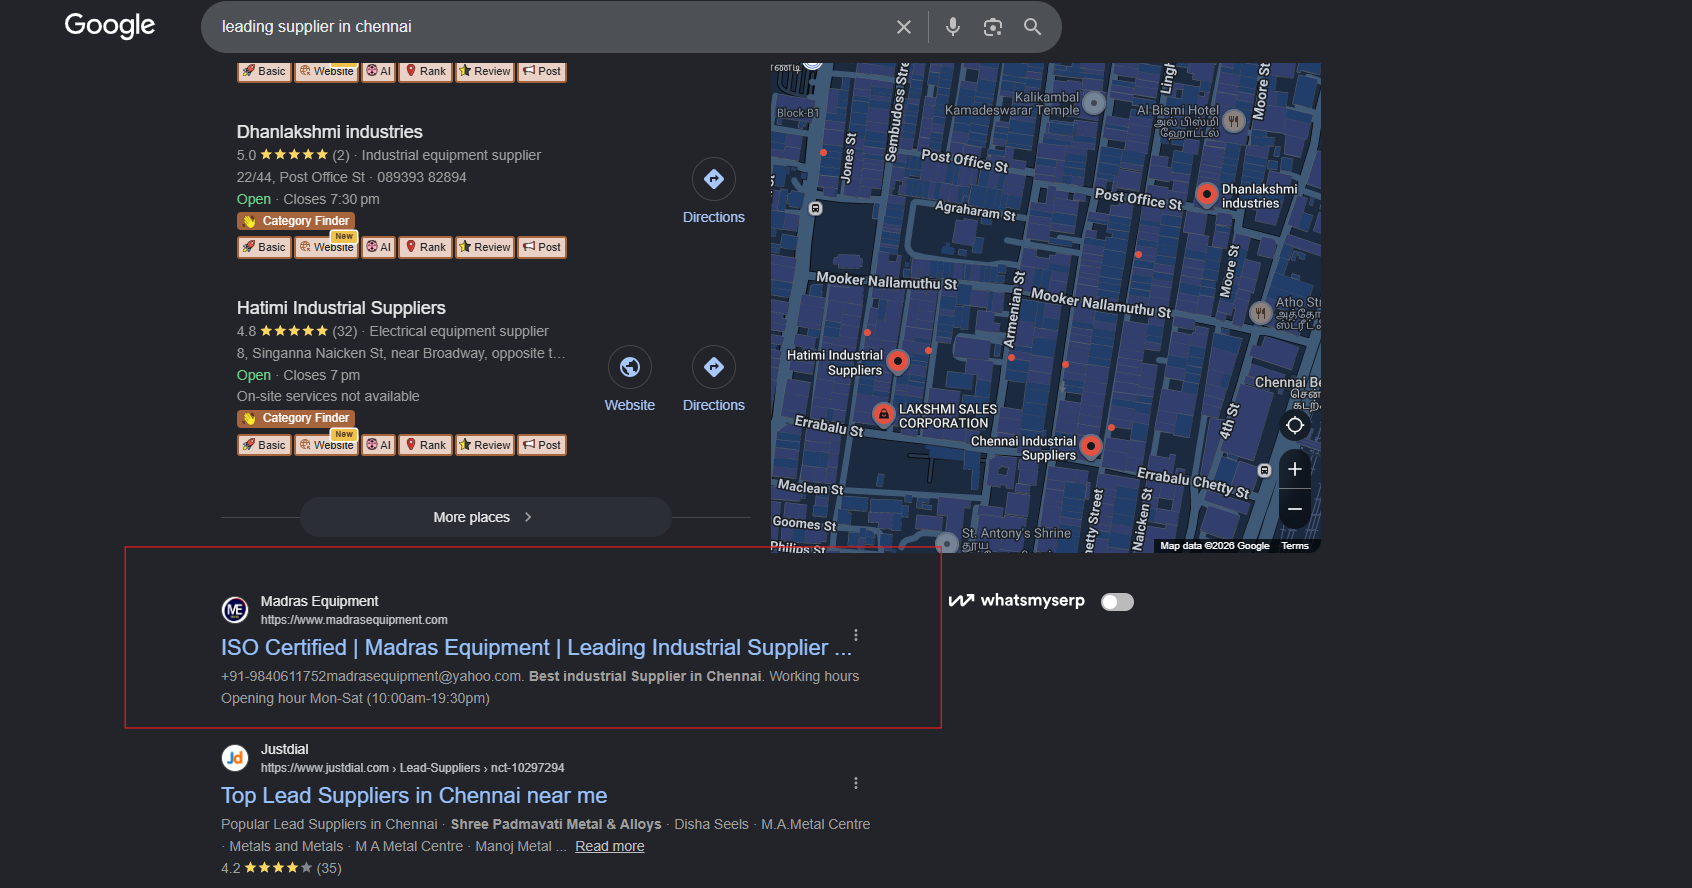
Task: Center map on your location
Action: [1295, 426]
